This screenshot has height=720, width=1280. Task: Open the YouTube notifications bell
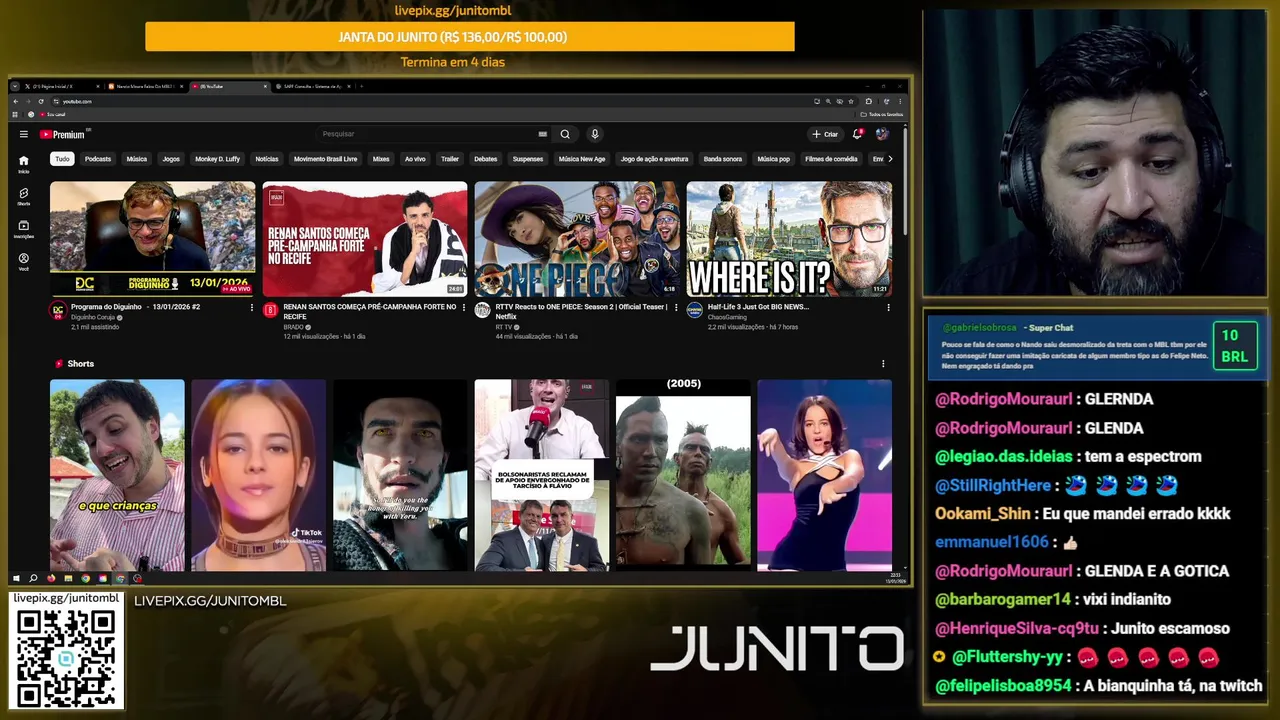857,134
